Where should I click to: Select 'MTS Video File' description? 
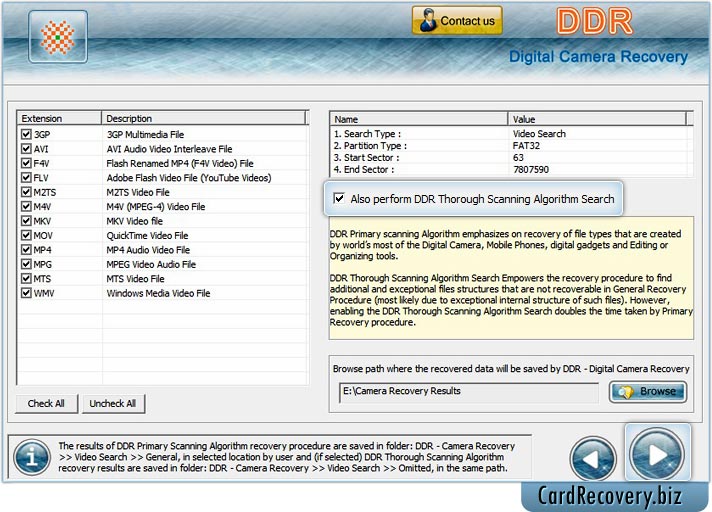pos(135,279)
